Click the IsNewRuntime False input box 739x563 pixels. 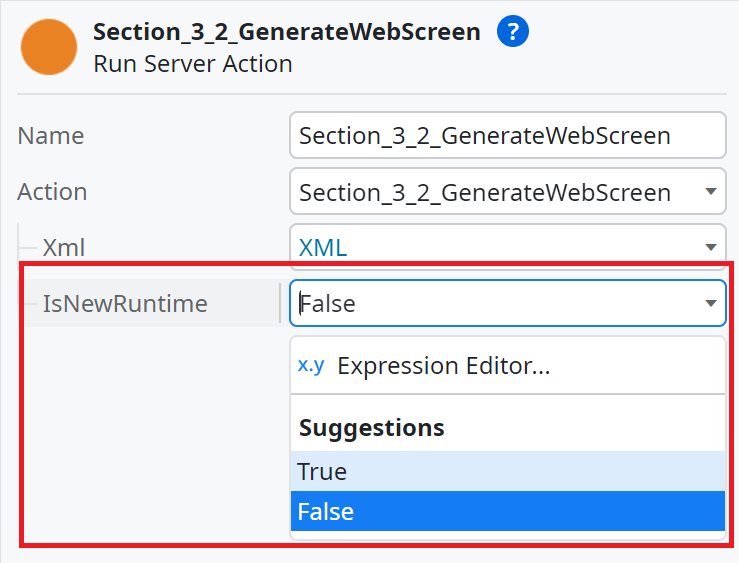pos(490,304)
